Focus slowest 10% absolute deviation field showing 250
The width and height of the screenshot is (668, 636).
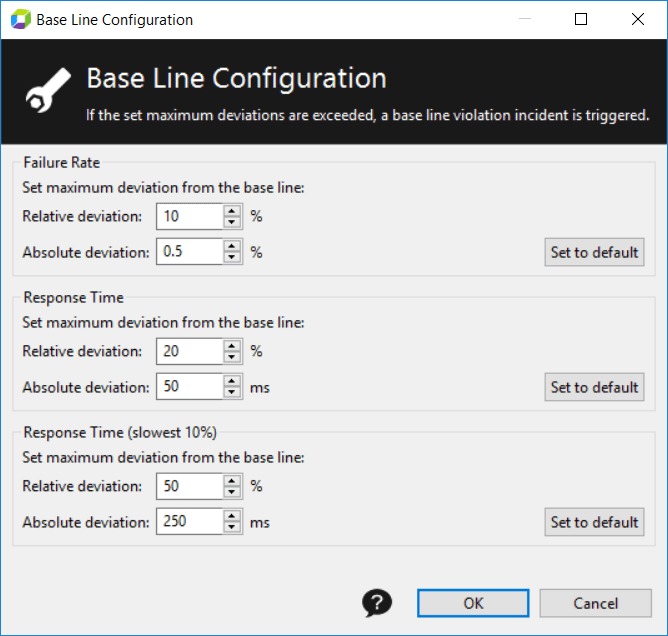190,521
